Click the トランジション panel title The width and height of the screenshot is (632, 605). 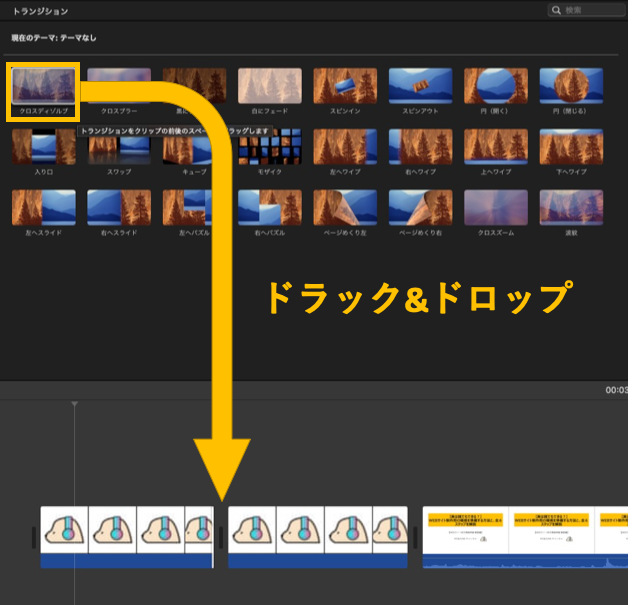pyautogui.click(x=41, y=11)
